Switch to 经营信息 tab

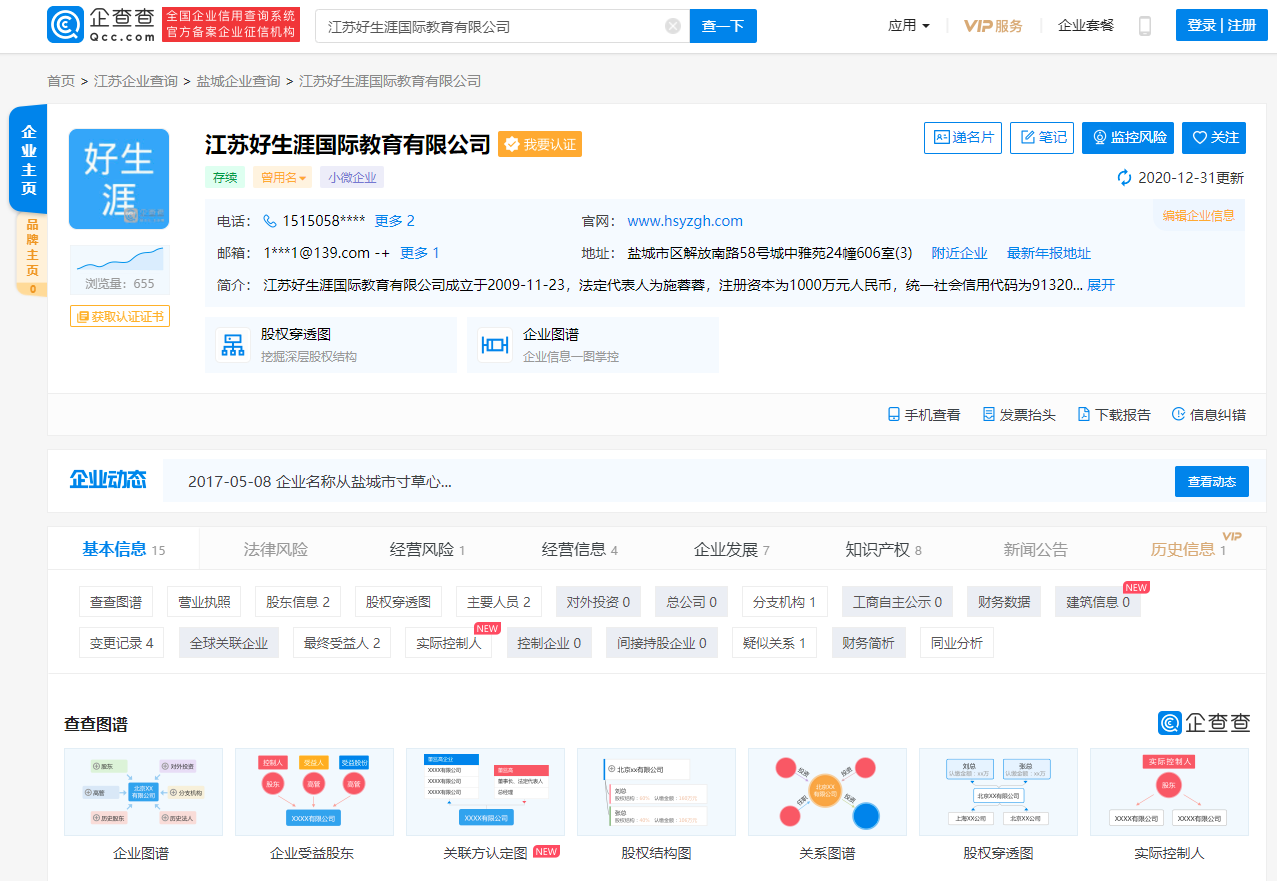coord(580,549)
